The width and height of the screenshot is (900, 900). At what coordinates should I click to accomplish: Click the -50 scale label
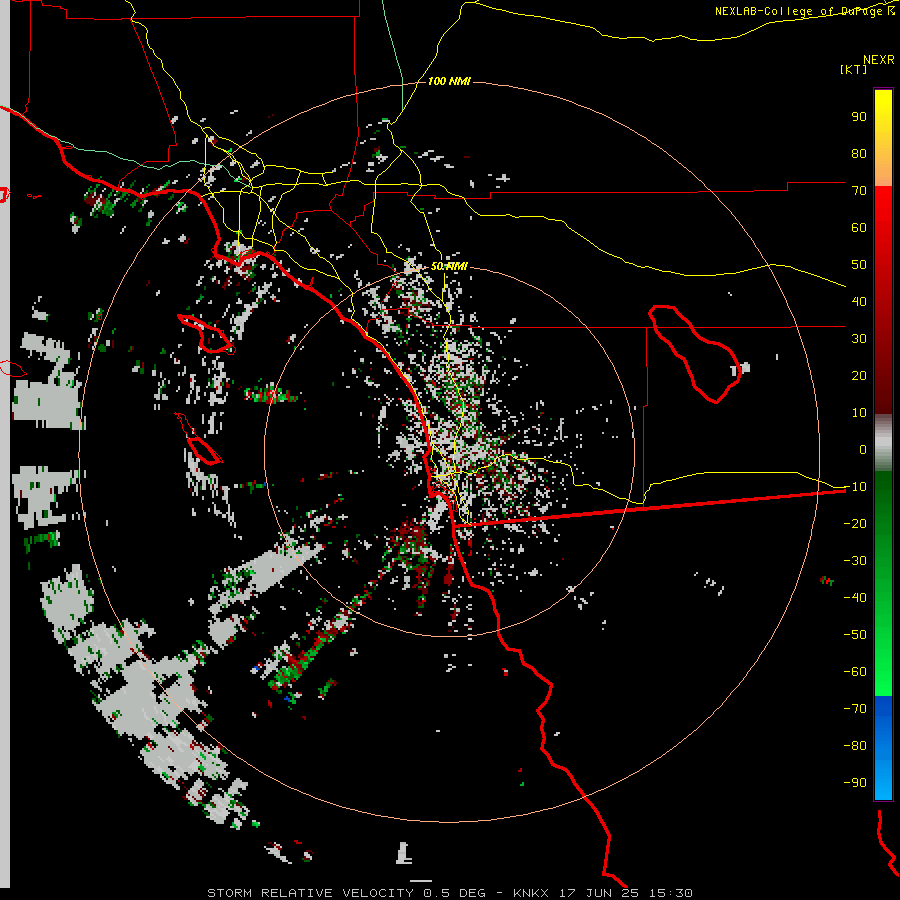pyautogui.click(x=855, y=635)
